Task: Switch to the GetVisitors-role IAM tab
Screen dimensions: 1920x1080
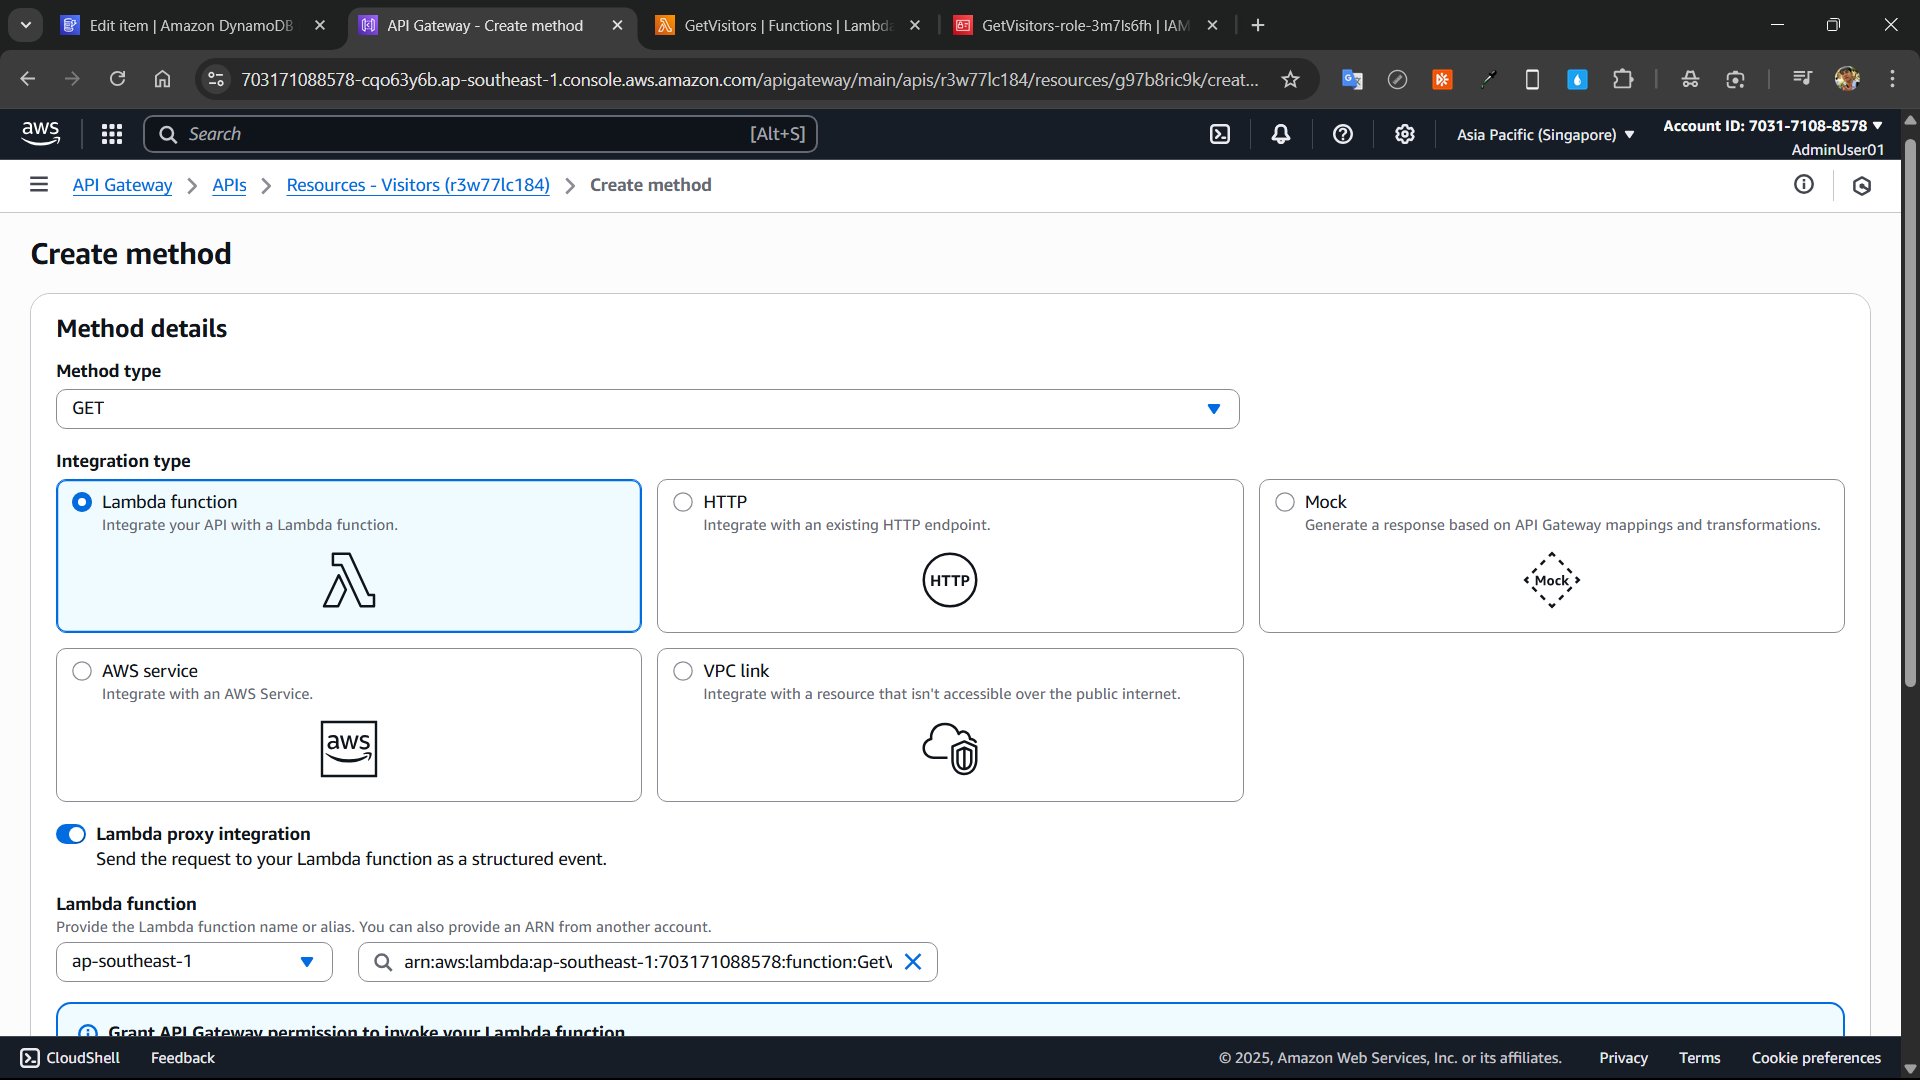Action: tap(1085, 25)
